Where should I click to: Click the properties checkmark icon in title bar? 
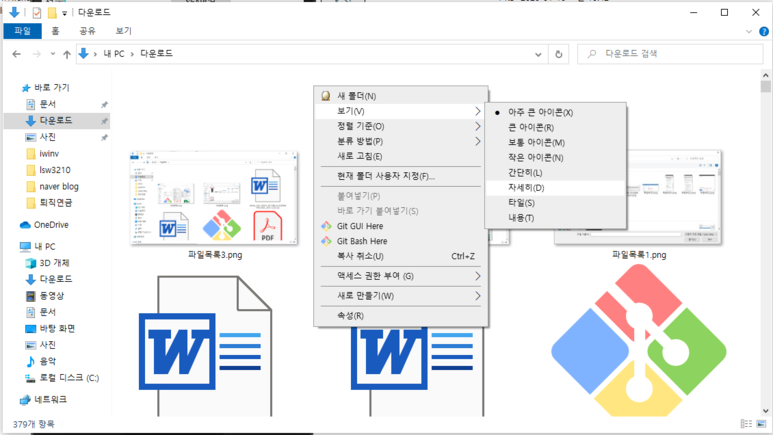pos(36,13)
